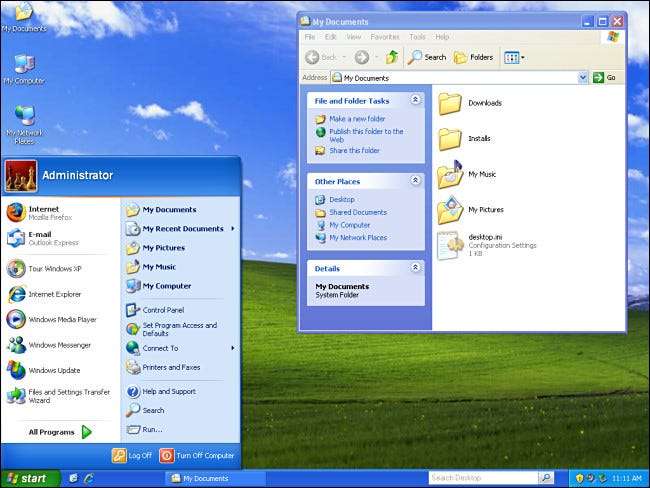Open My Computer desktop icon
This screenshot has width=650, height=488.
[x=22, y=69]
